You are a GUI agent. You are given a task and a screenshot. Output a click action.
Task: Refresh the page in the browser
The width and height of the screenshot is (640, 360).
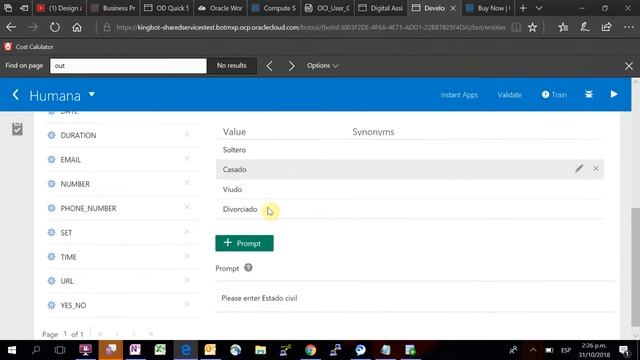pyautogui.click(x=55, y=27)
